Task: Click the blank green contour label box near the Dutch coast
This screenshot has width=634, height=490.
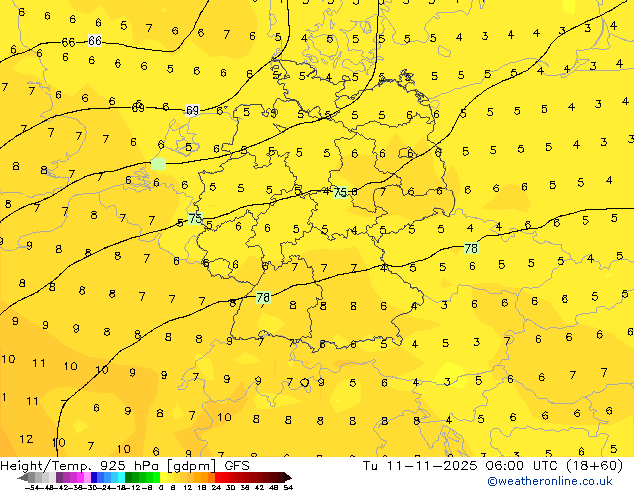Action: (x=158, y=164)
